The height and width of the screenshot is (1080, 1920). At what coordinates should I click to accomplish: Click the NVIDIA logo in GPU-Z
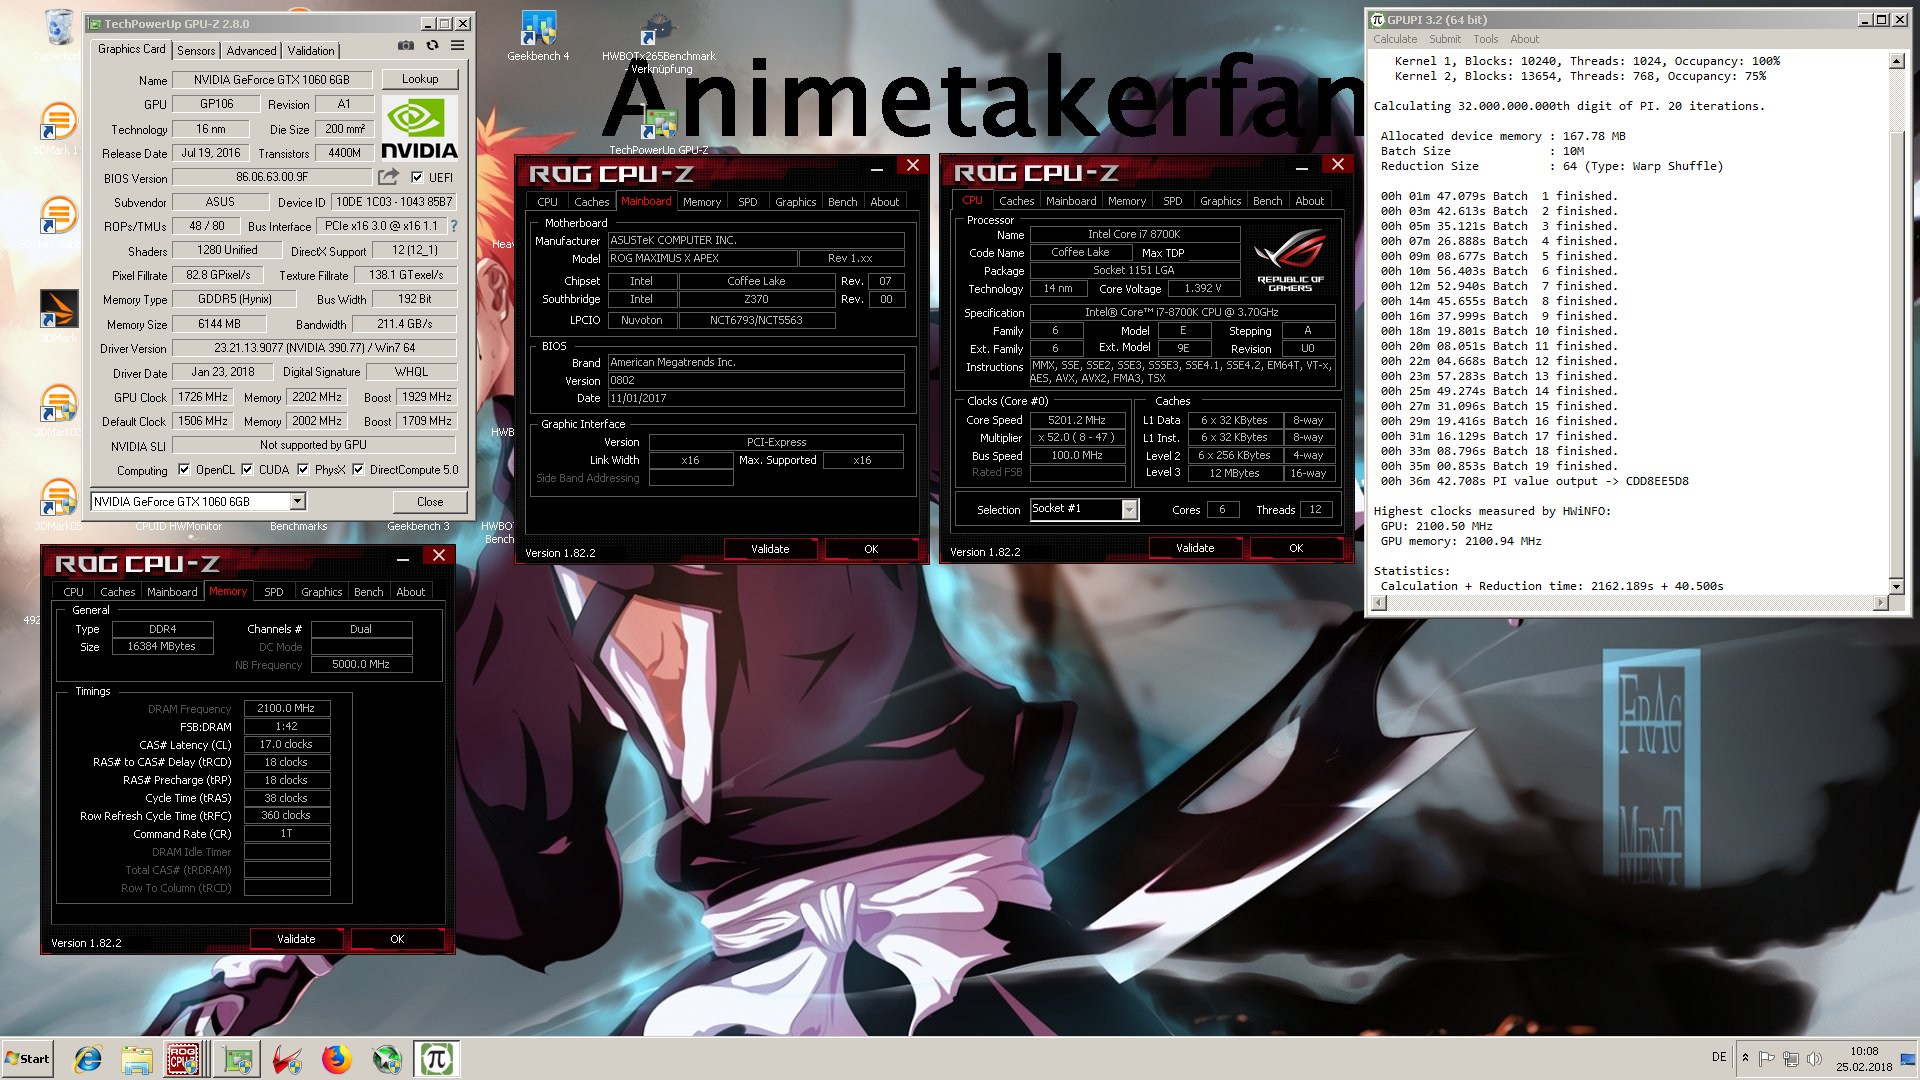419,128
